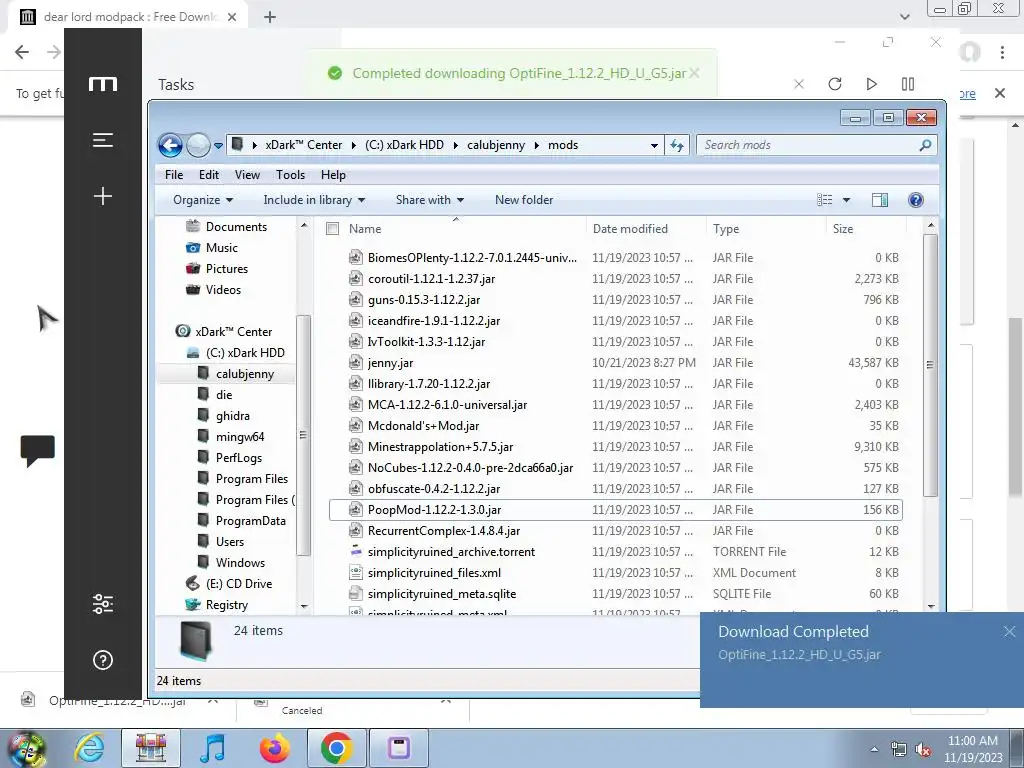
Task: Click the Explorer forward navigation button
Action: tap(198, 145)
